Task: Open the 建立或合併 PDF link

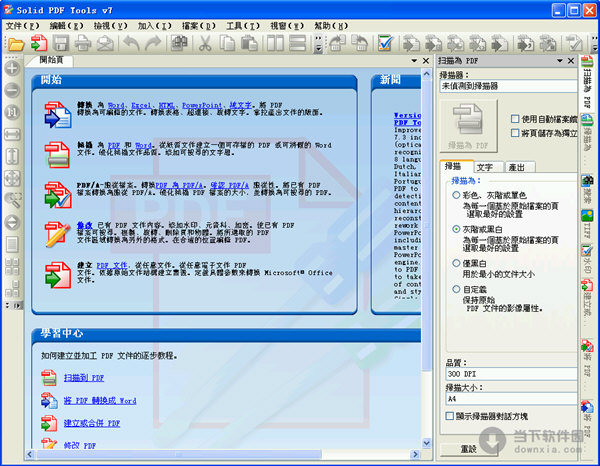Action: pos(92,423)
